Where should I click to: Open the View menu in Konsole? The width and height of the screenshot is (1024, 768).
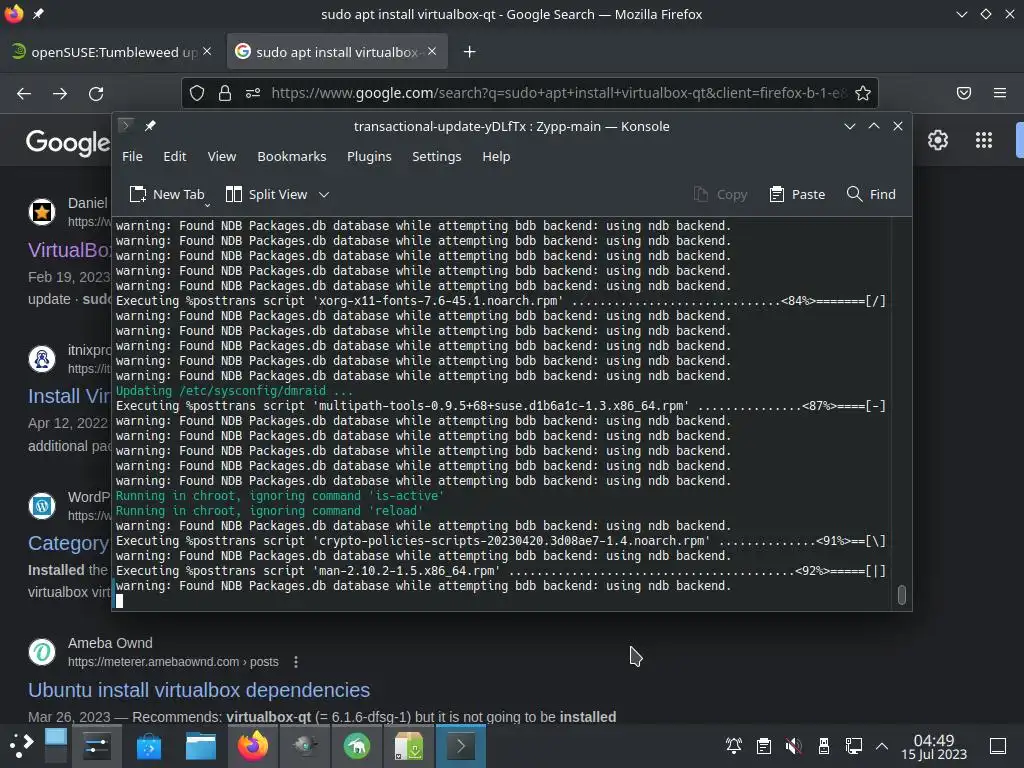(x=221, y=156)
